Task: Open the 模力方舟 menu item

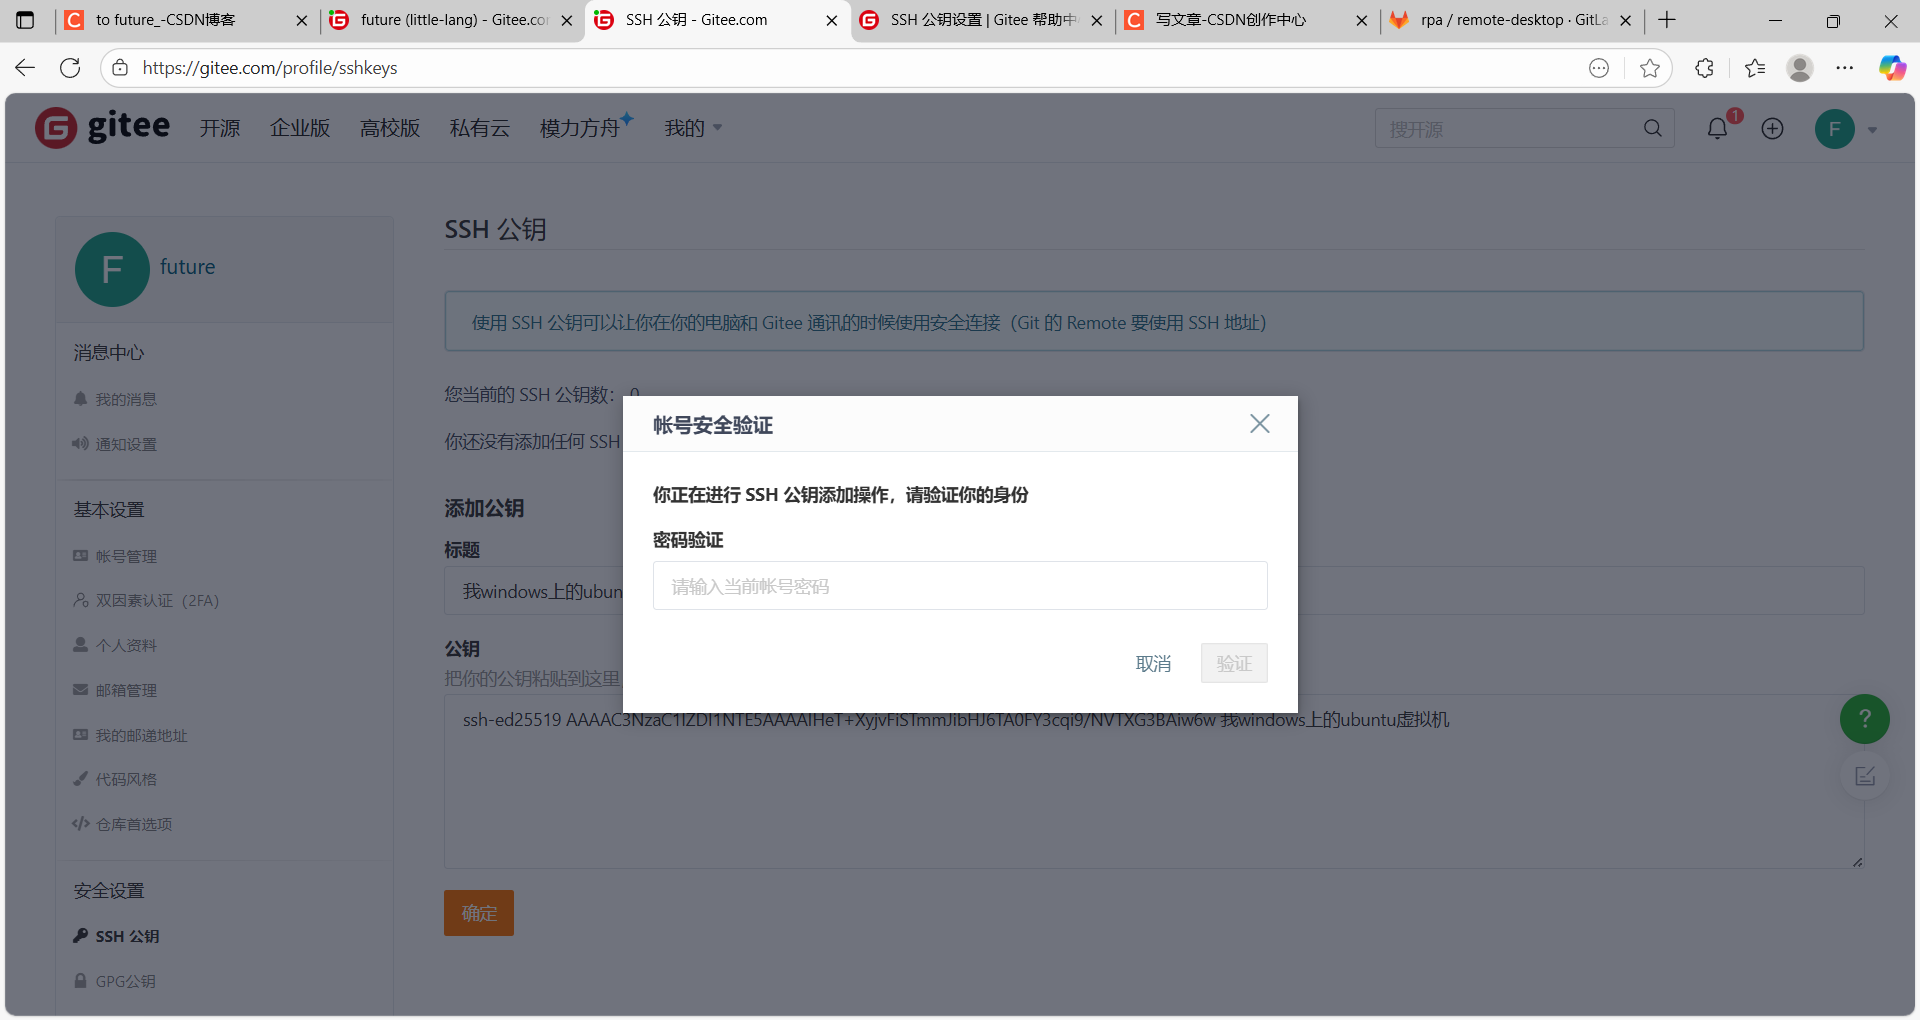Action: pyautogui.click(x=585, y=128)
